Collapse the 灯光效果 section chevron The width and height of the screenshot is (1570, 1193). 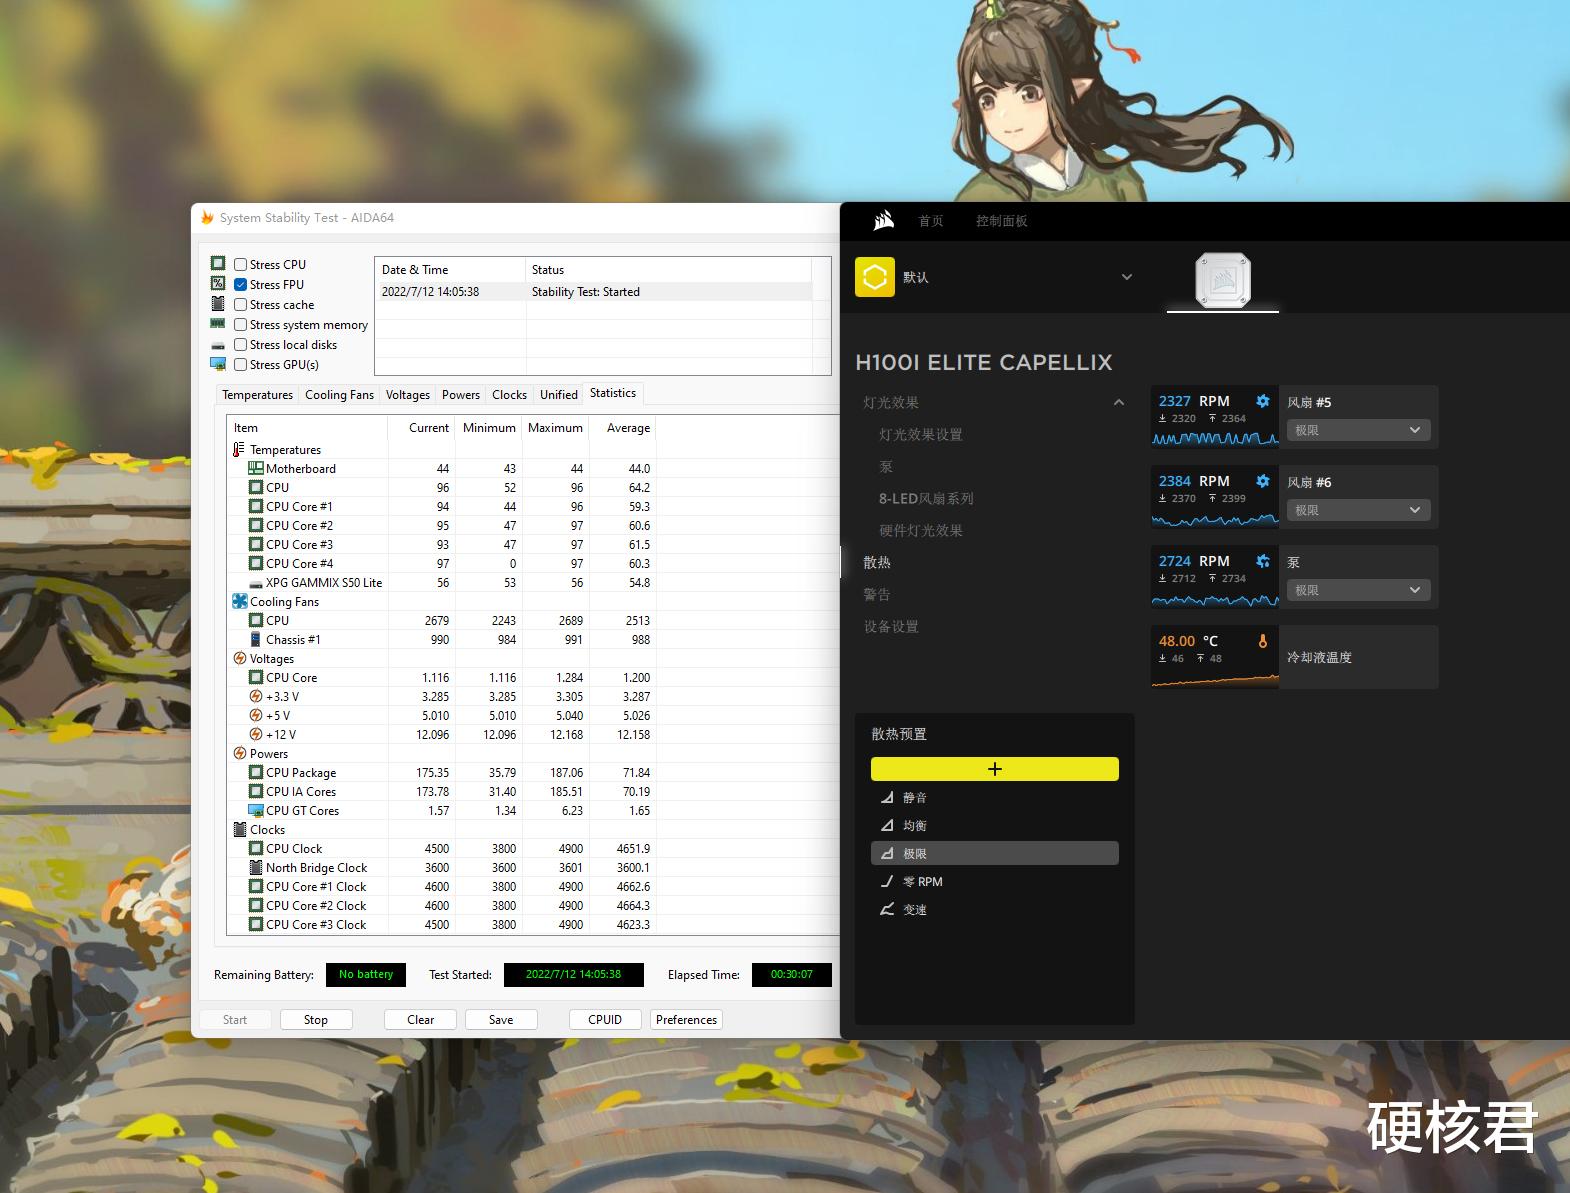coord(1119,402)
